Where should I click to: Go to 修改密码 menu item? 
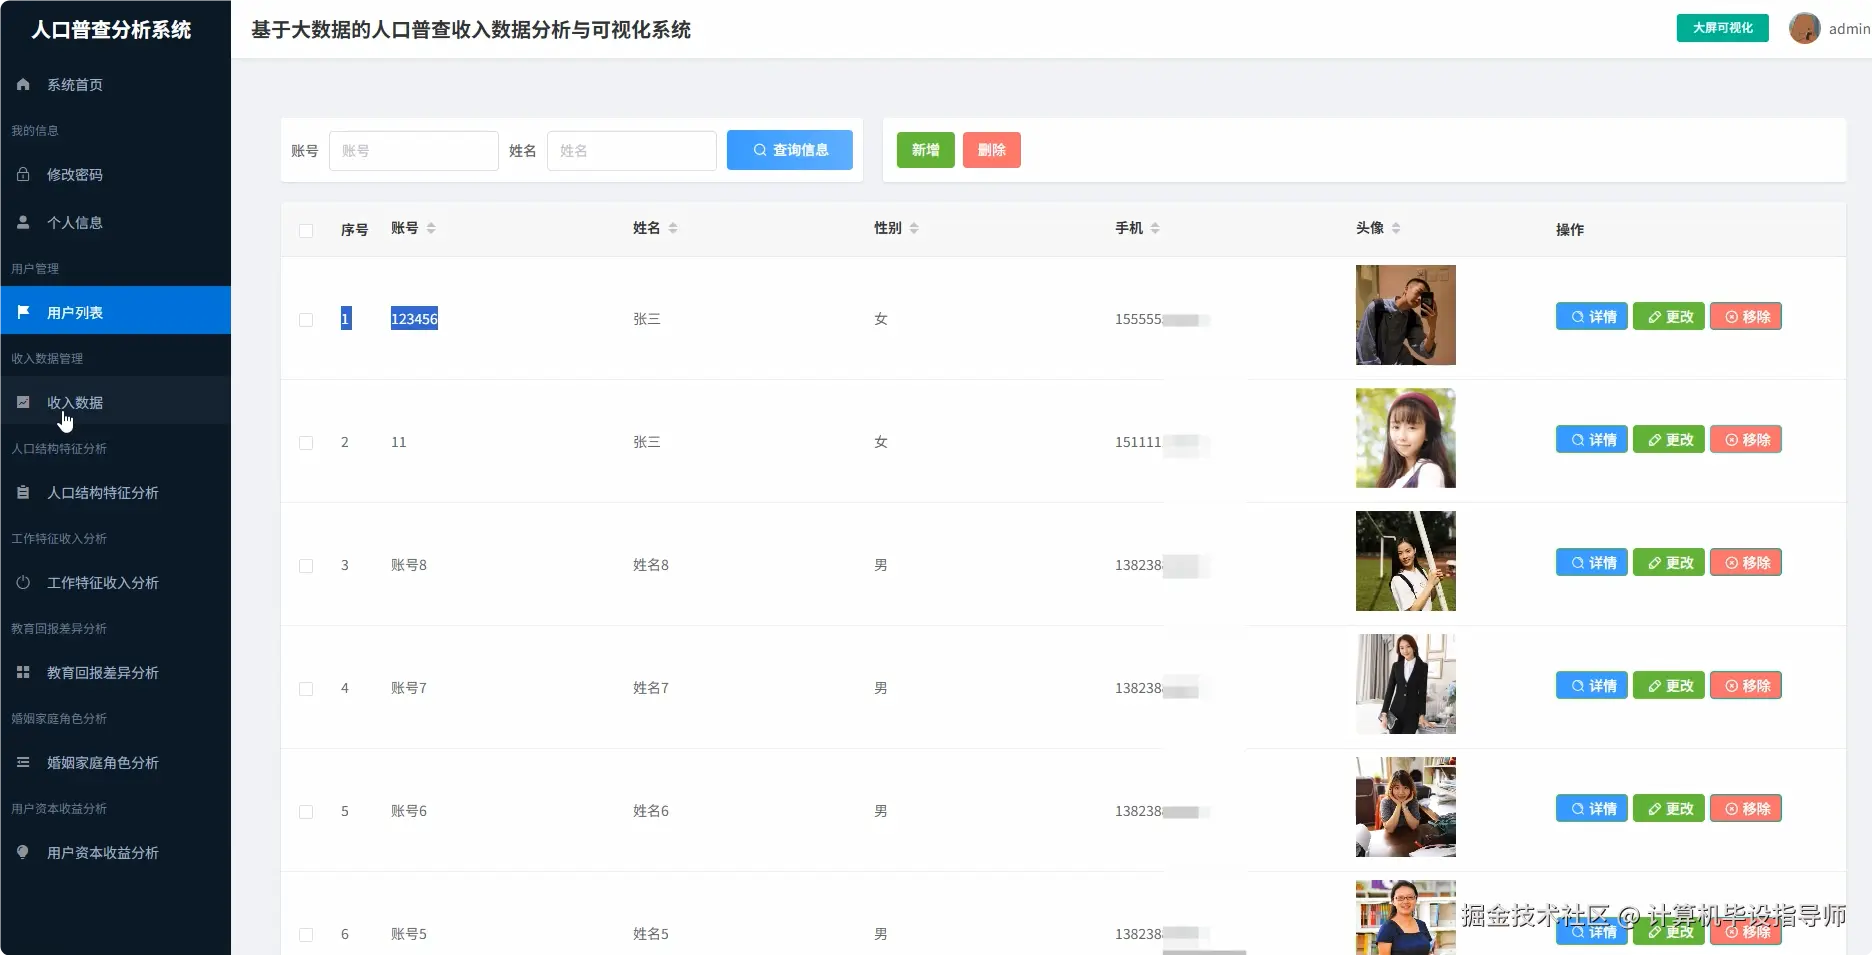pyautogui.click(x=115, y=175)
